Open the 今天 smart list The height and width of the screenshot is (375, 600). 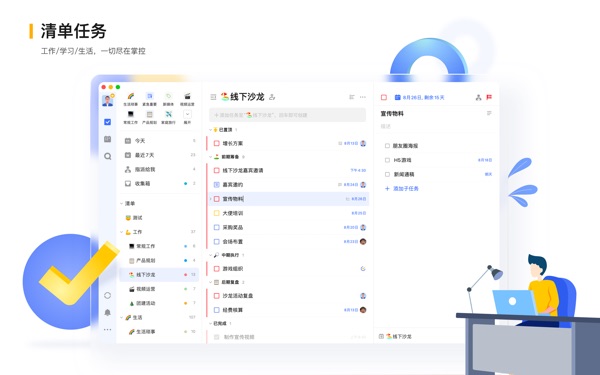point(160,141)
